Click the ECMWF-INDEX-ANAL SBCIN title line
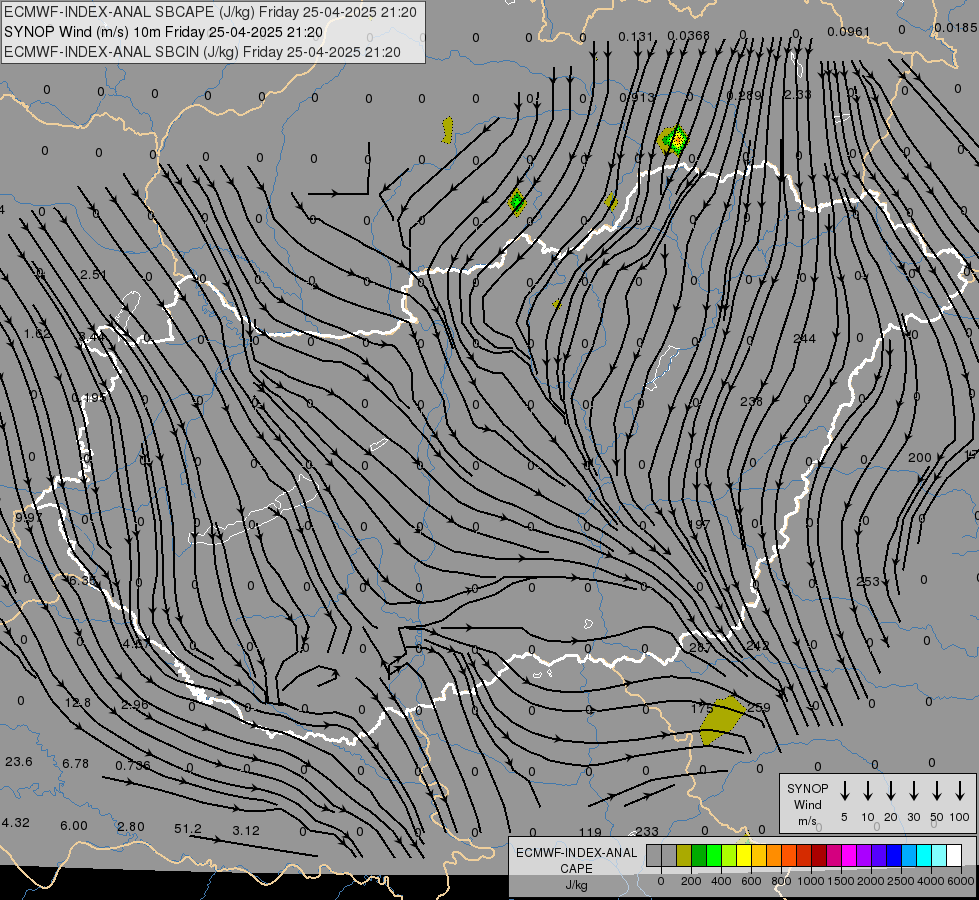The height and width of the screenshot is (900, 979). 202,52
